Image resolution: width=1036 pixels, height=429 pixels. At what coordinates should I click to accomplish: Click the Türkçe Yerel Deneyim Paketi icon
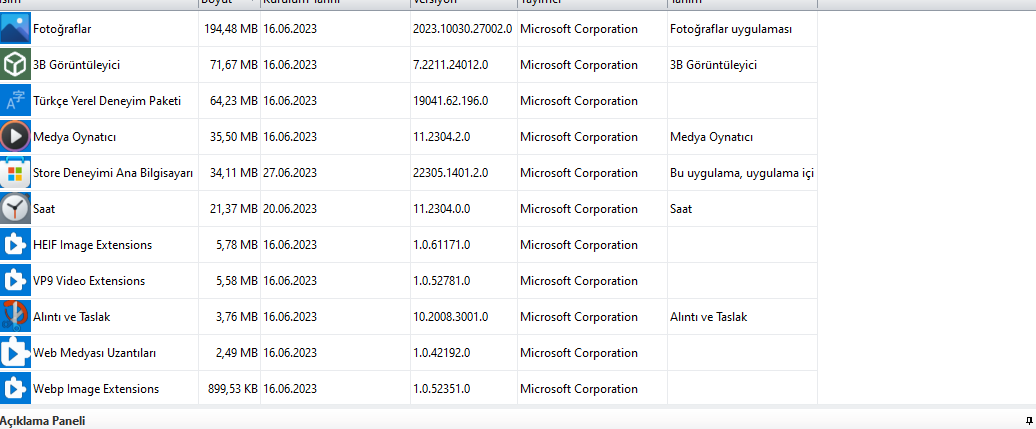click(15, 101)
